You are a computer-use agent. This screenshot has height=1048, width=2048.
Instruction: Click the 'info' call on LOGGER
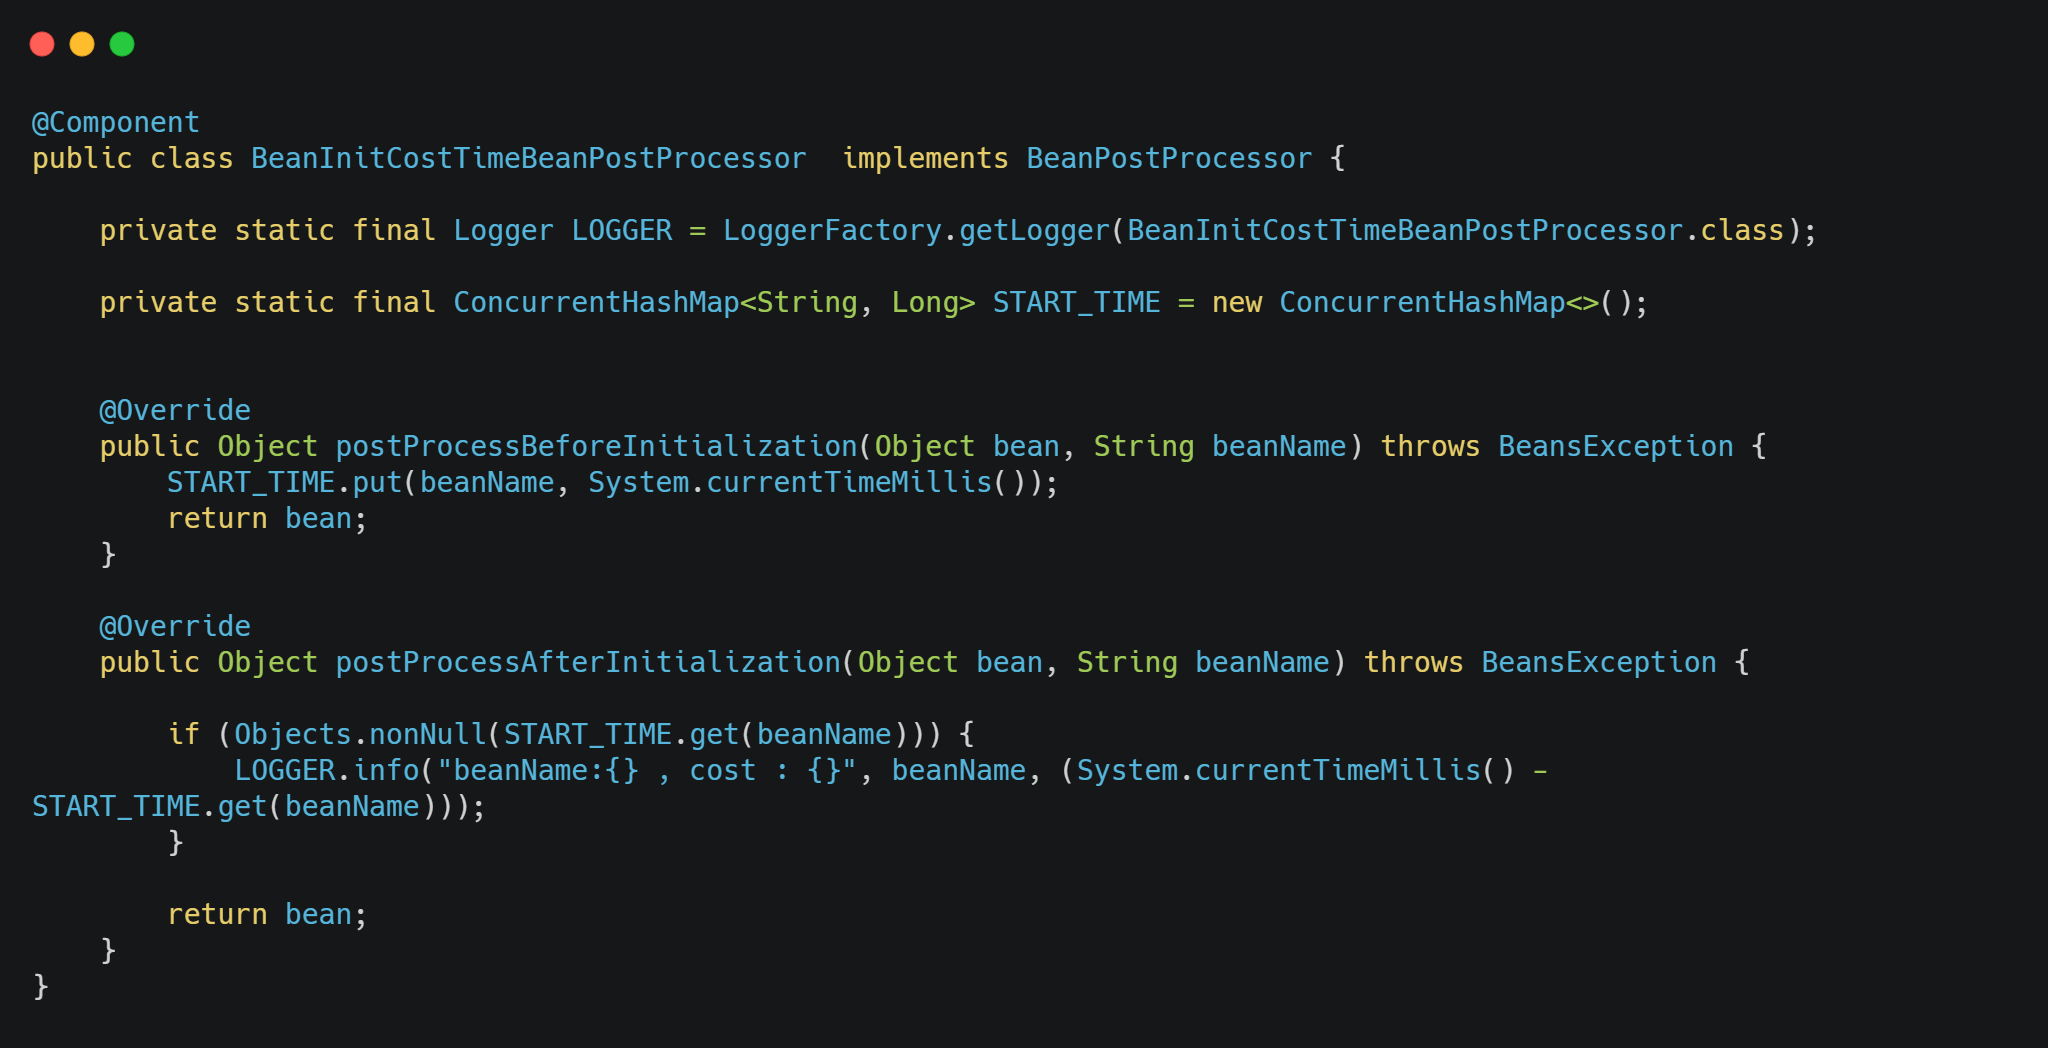click(x=386, y=770)
